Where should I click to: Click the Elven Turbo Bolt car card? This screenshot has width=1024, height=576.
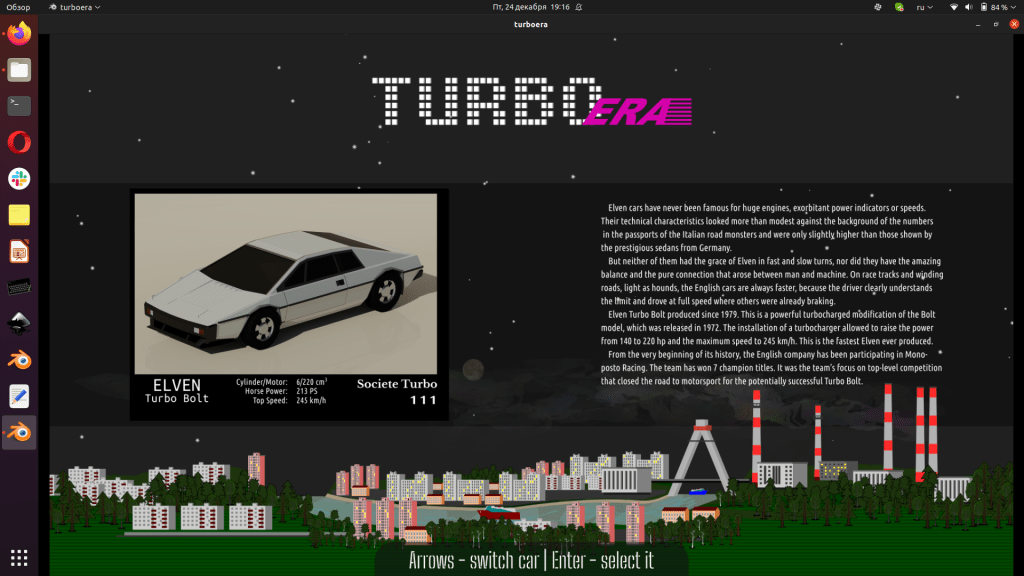click(289, 305)
